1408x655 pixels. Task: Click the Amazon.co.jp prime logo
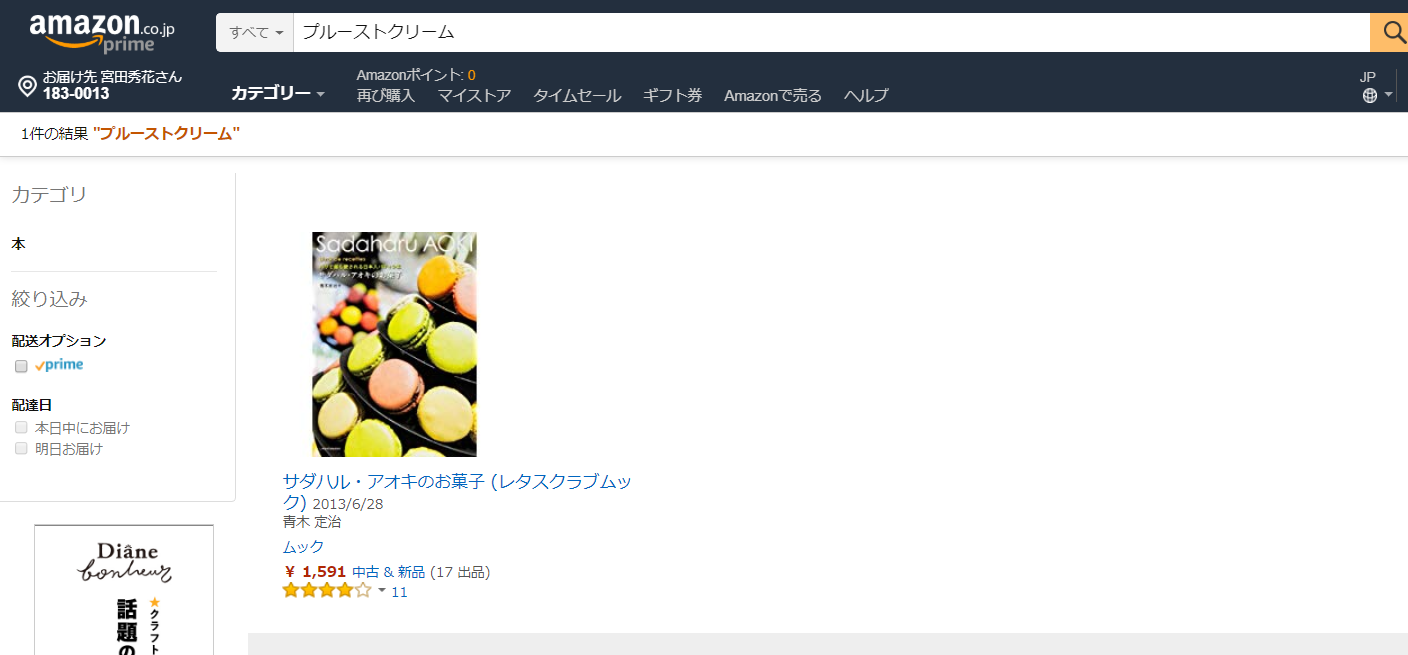pyautogui.click(x=102, y=32)
